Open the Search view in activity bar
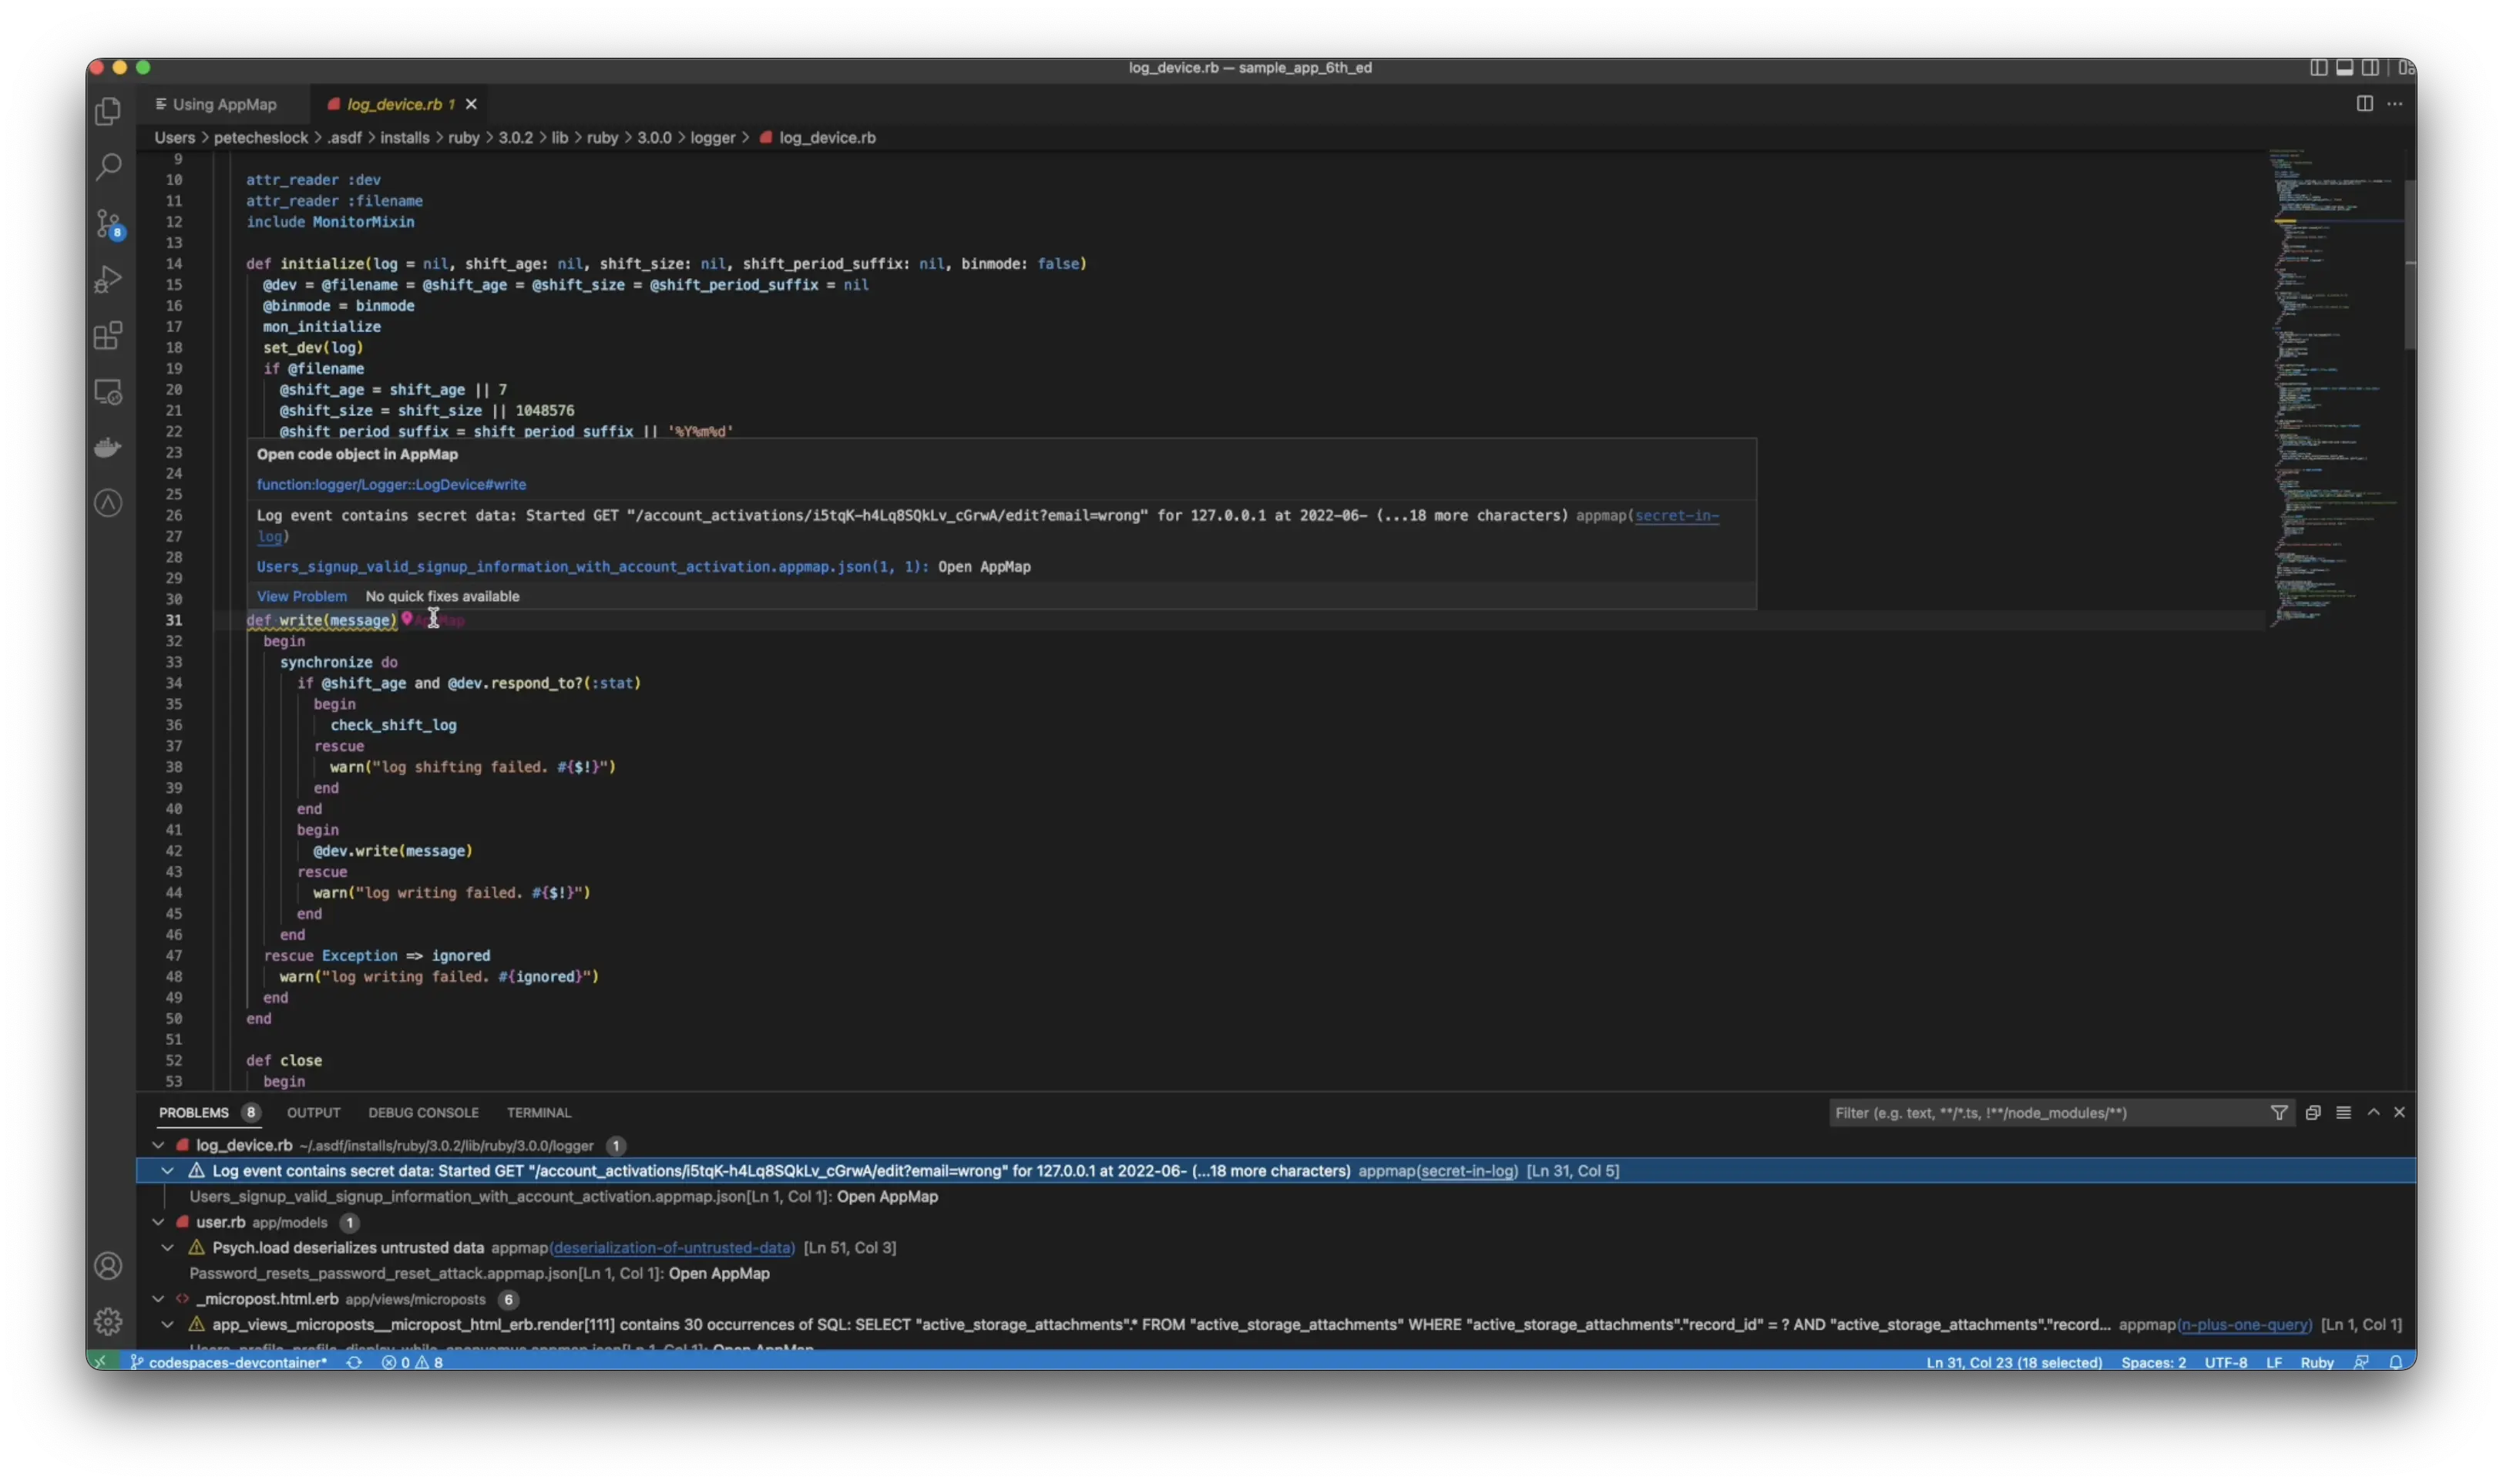This screenshot has height=1484, width=2503. (x=108, y=166)
